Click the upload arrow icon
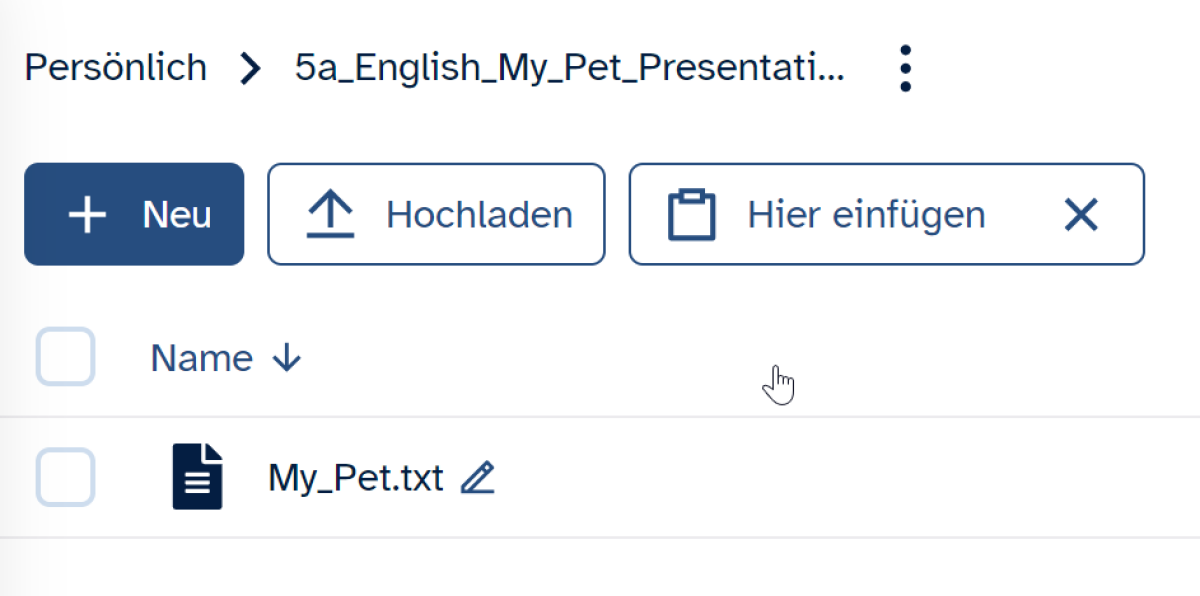 [x=330, y=215]
